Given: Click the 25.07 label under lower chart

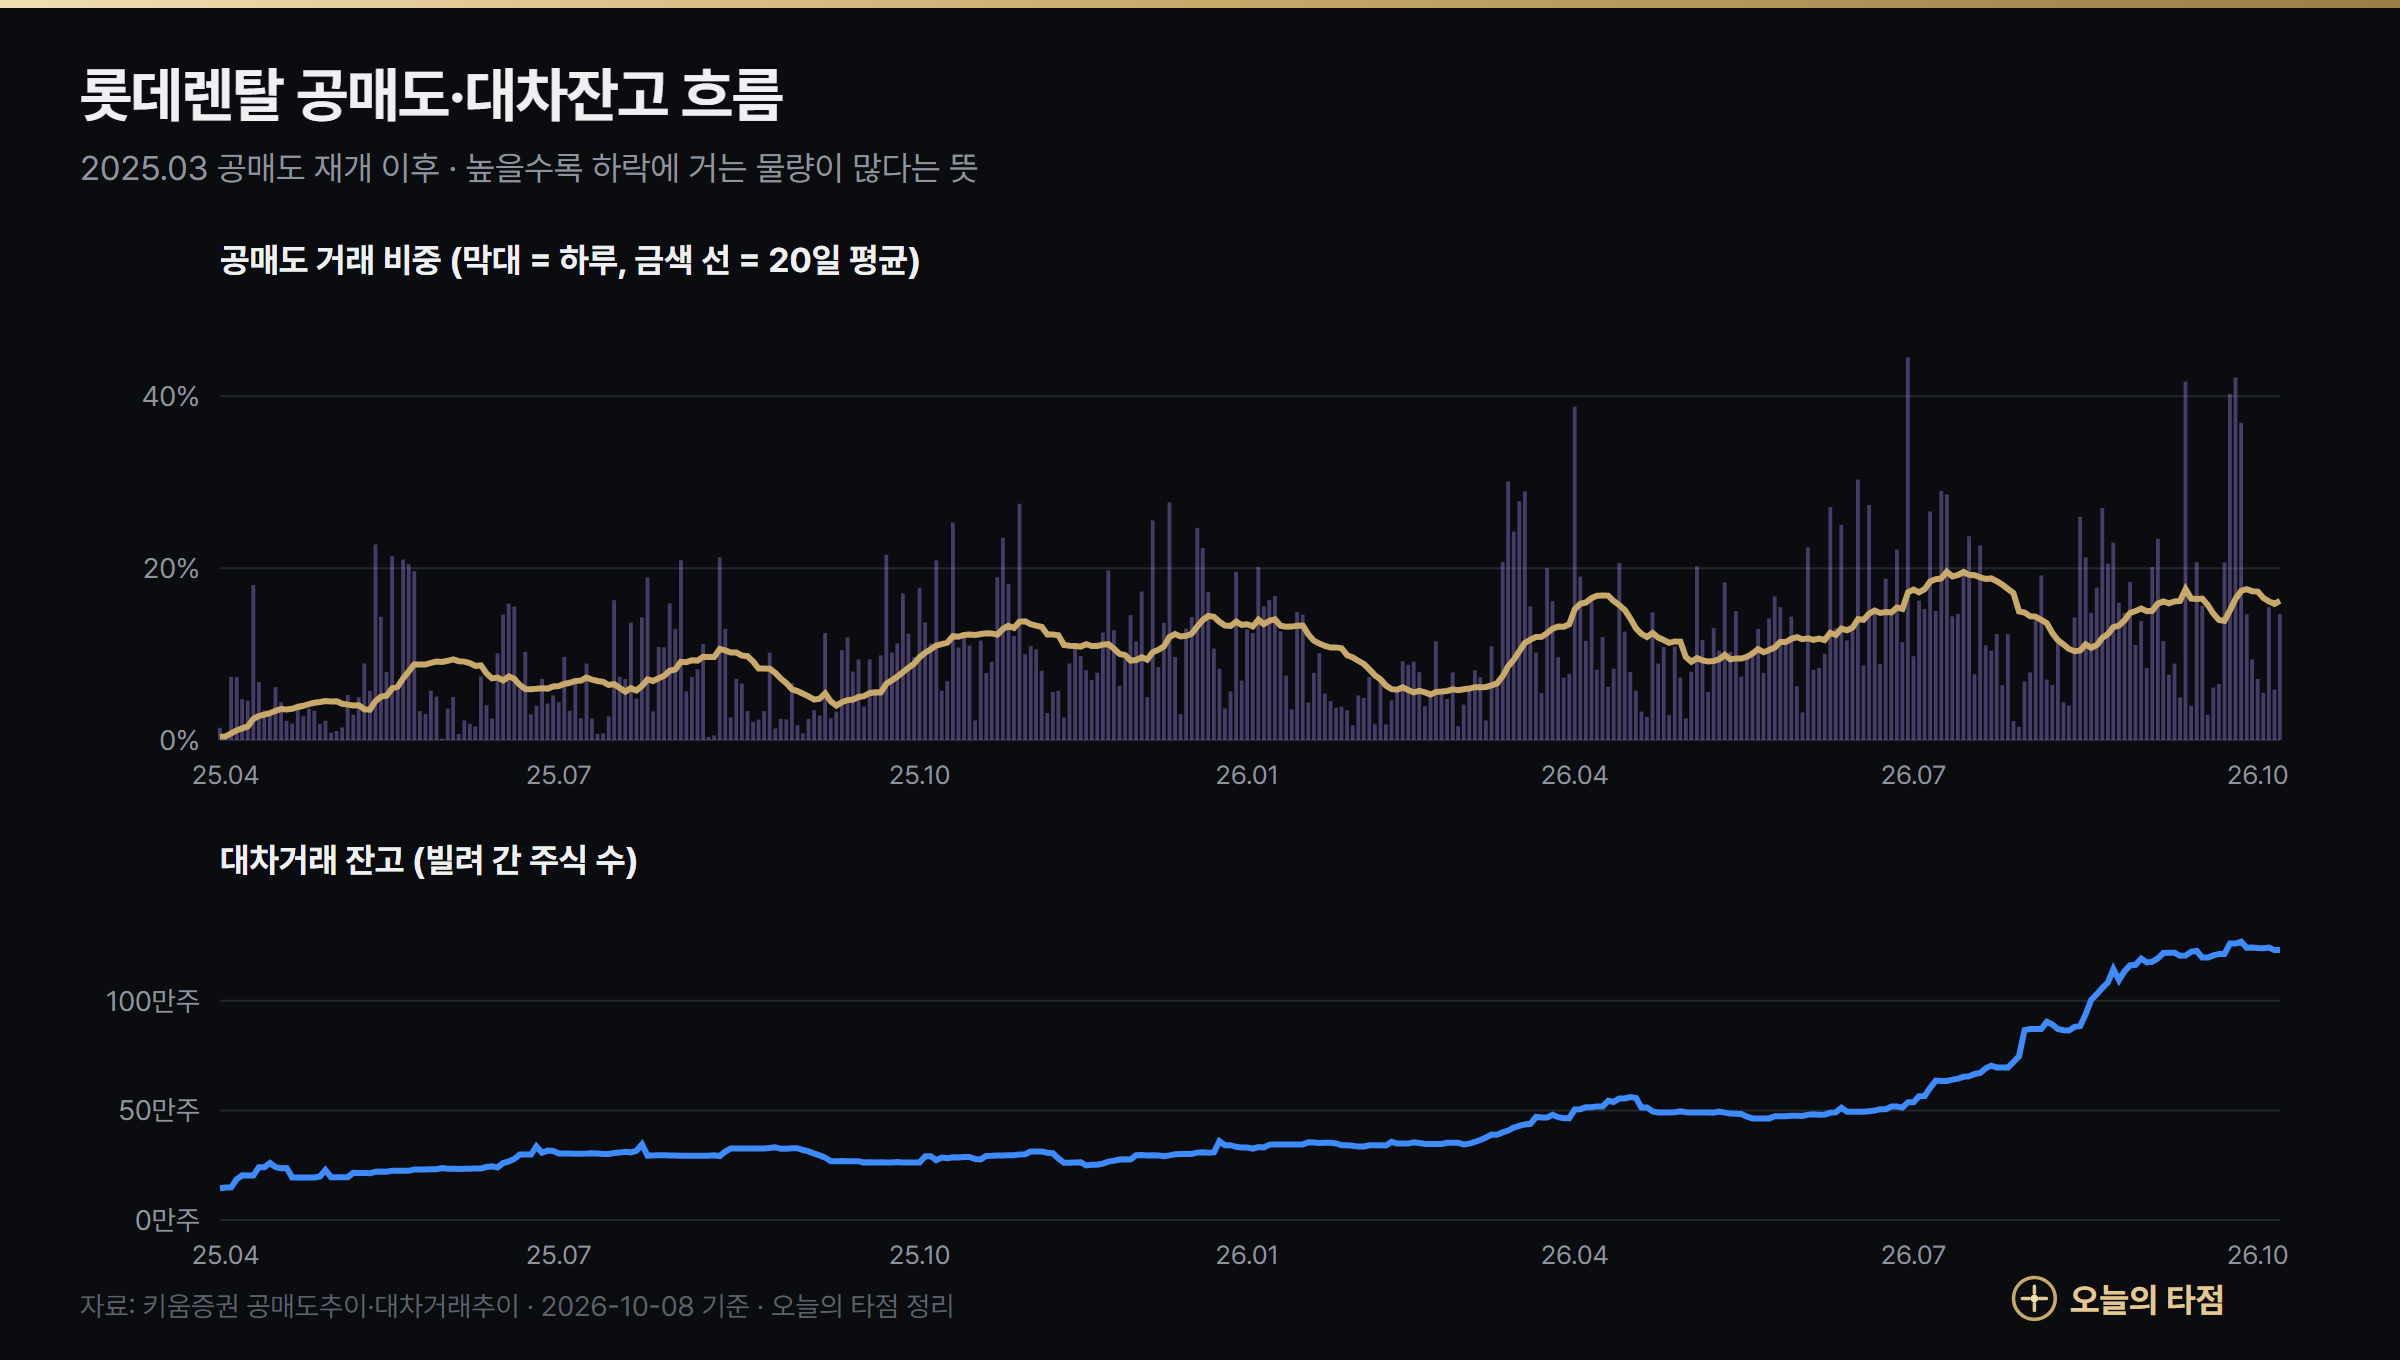Looking at the screenshot, I should (559, 1255).
